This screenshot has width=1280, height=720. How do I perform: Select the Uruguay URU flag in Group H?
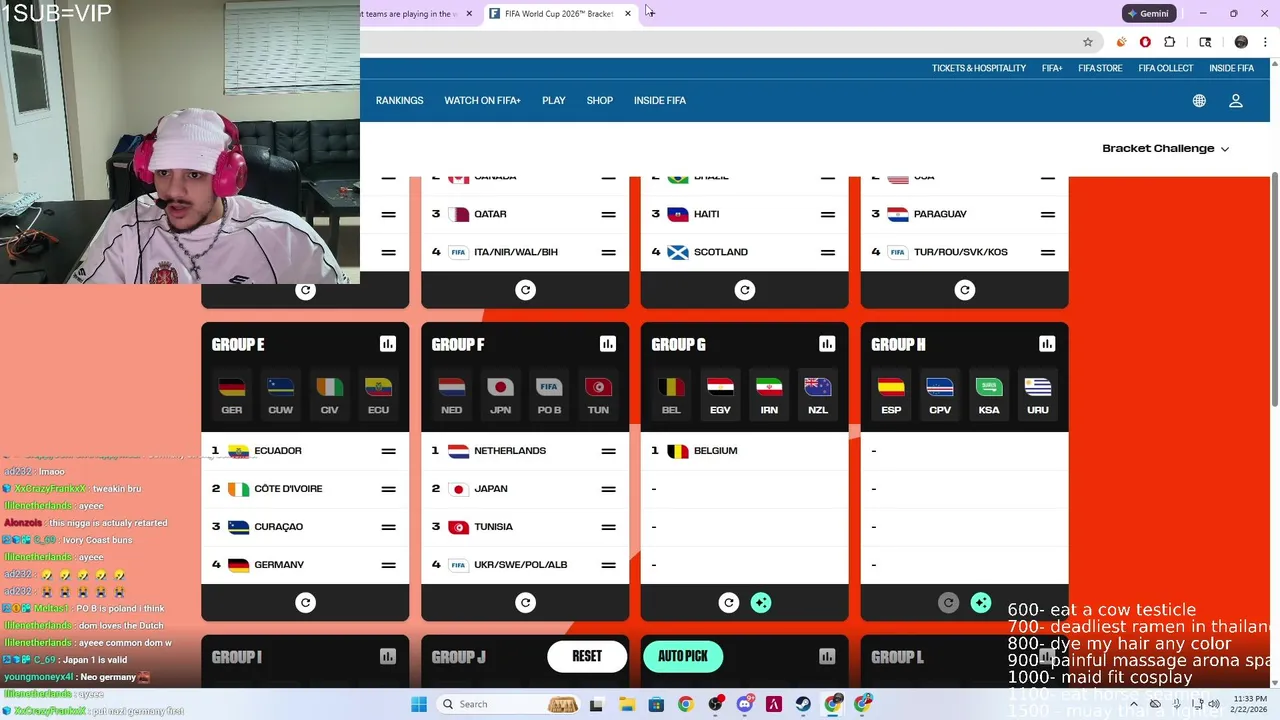pyautogui.click(x=1038, y=395)
